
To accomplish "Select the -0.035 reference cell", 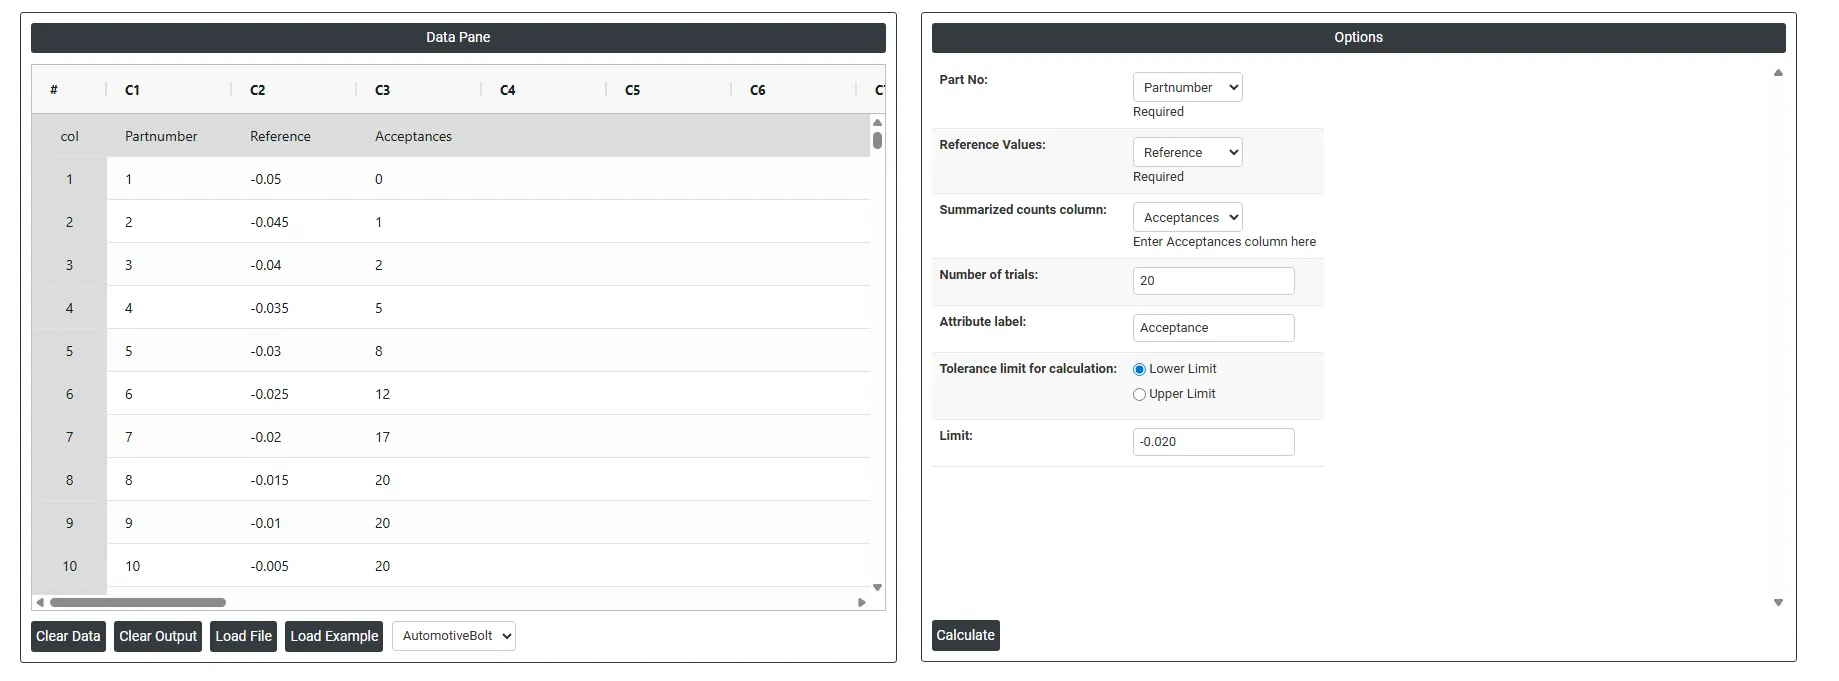I will tap(293, 308).
